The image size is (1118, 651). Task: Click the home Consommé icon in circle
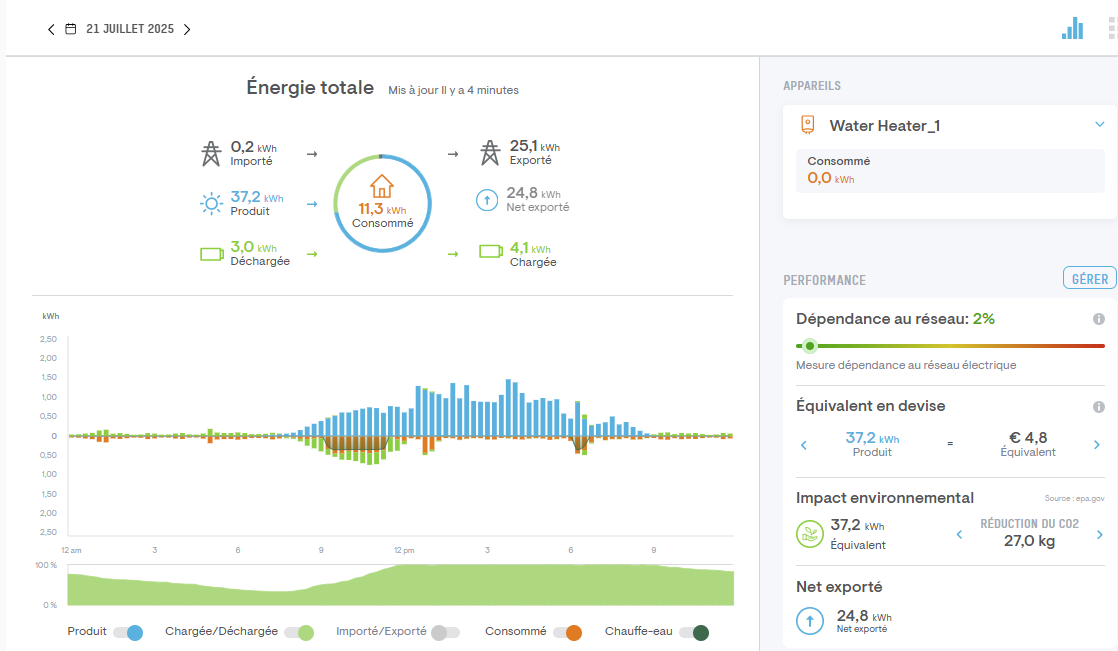coord(382,187)
